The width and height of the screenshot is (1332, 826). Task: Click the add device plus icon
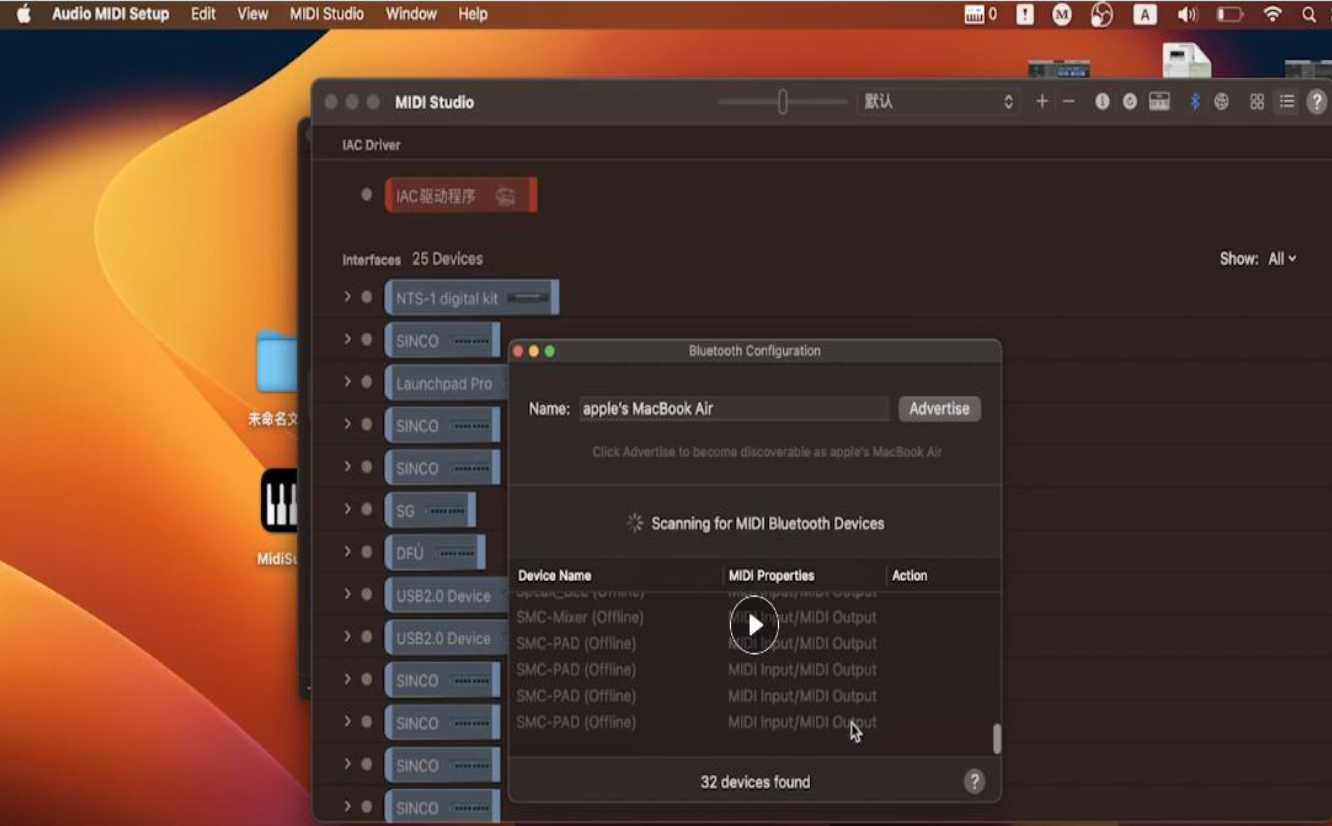click(x=1042, y=101)
